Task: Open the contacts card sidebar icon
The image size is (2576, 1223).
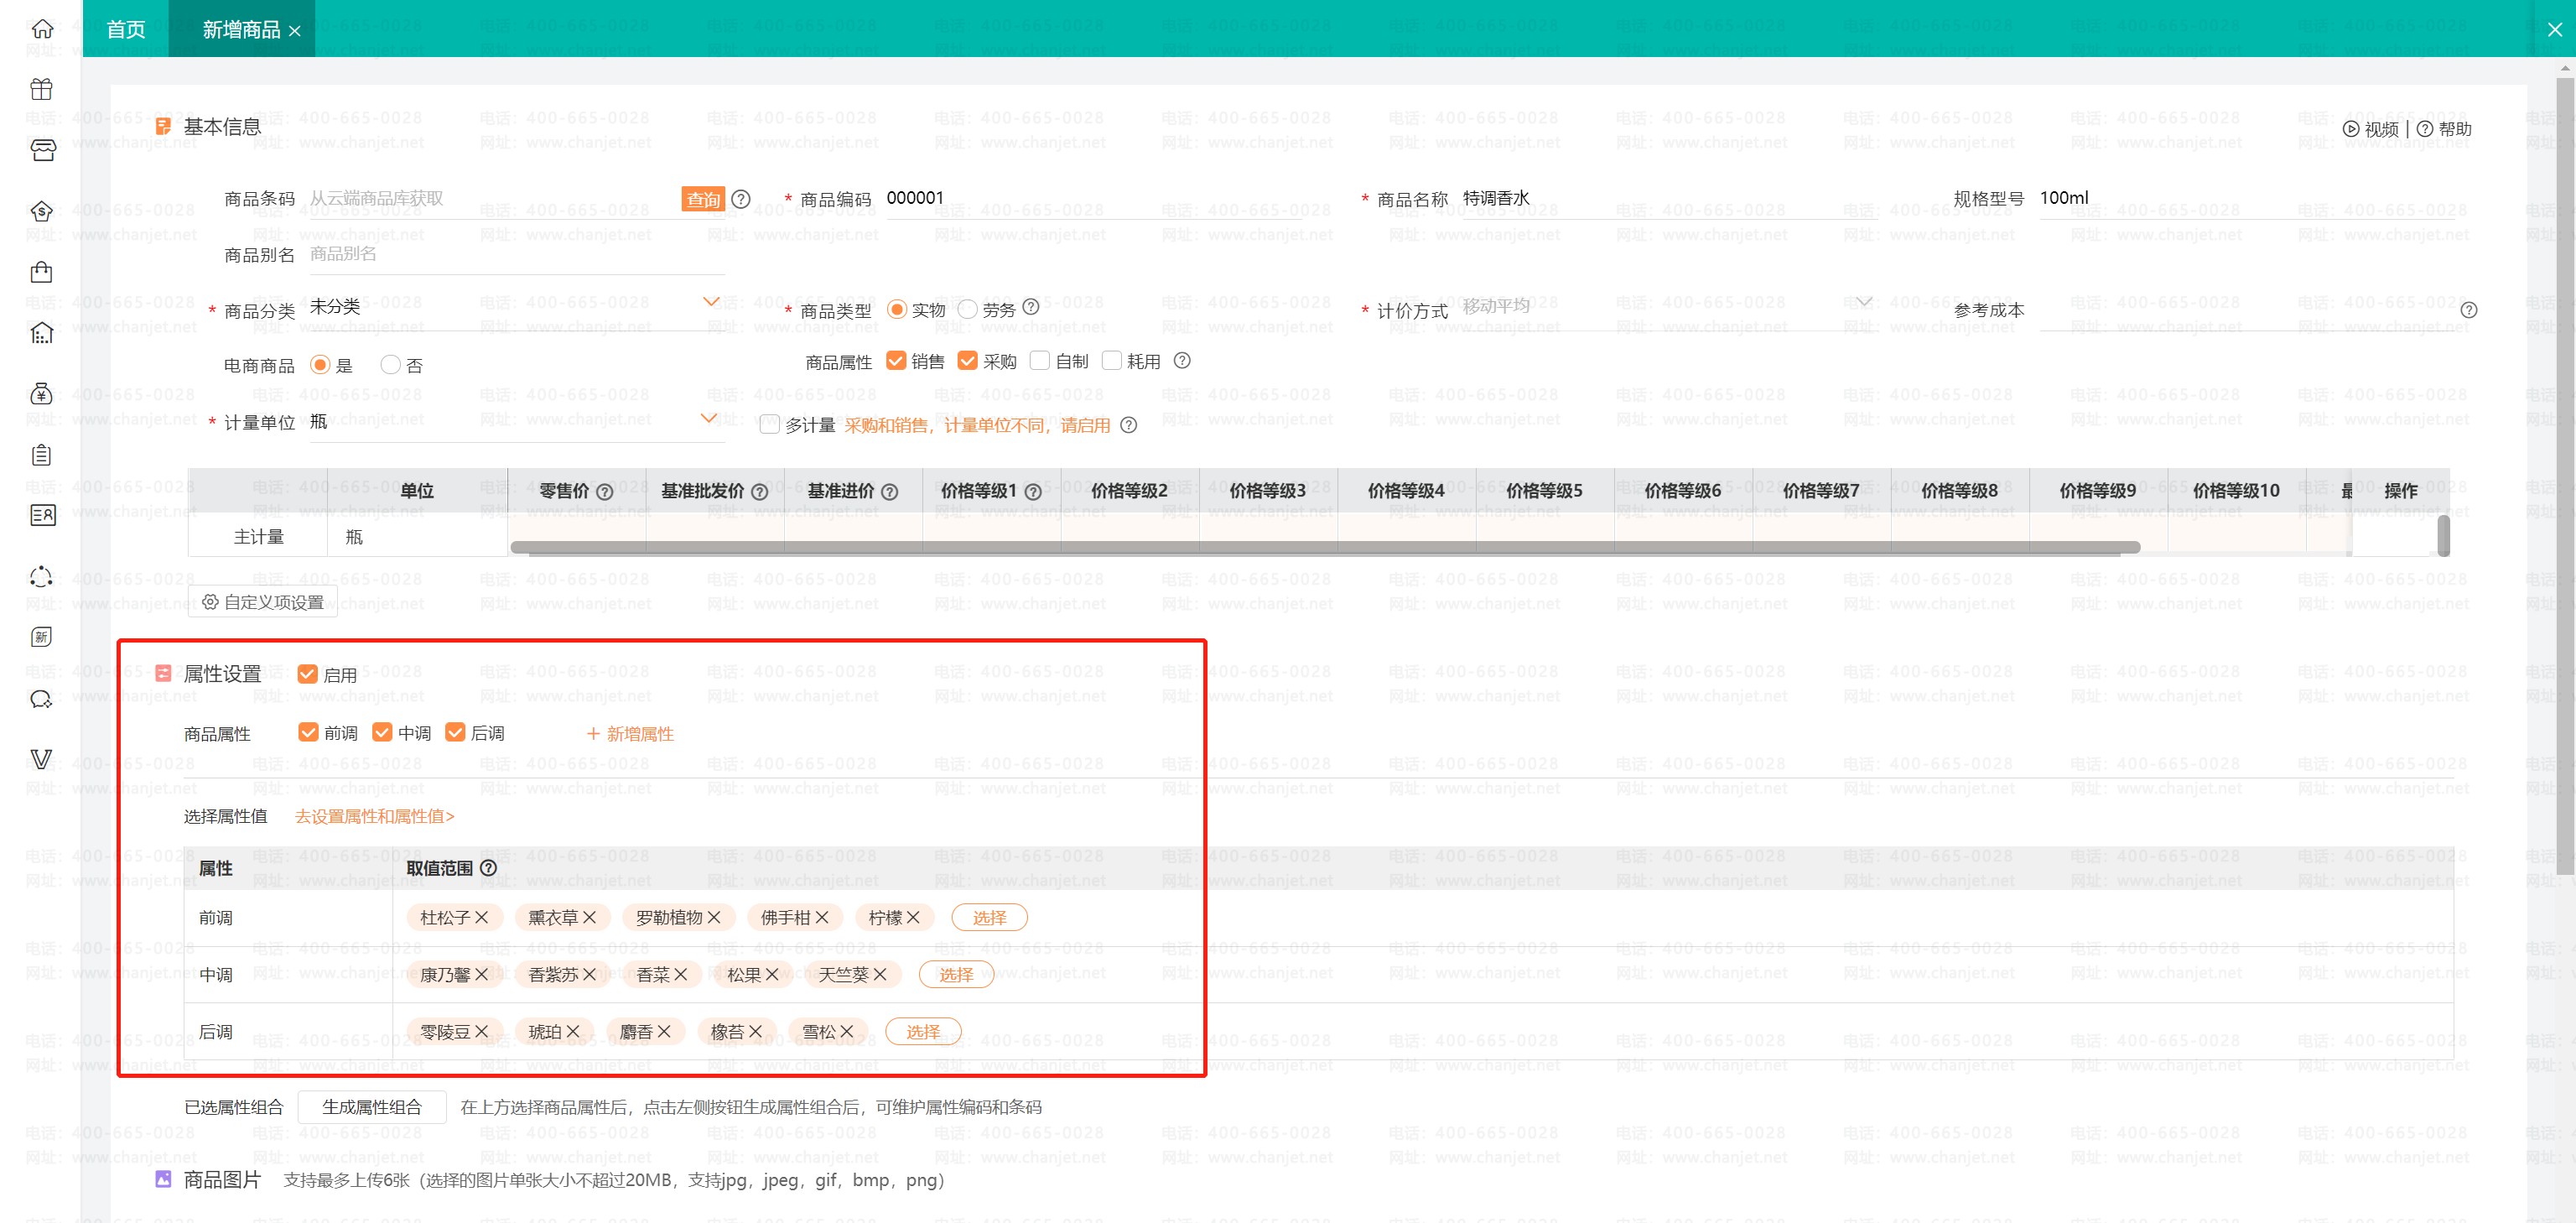Action: pos(41,516)
